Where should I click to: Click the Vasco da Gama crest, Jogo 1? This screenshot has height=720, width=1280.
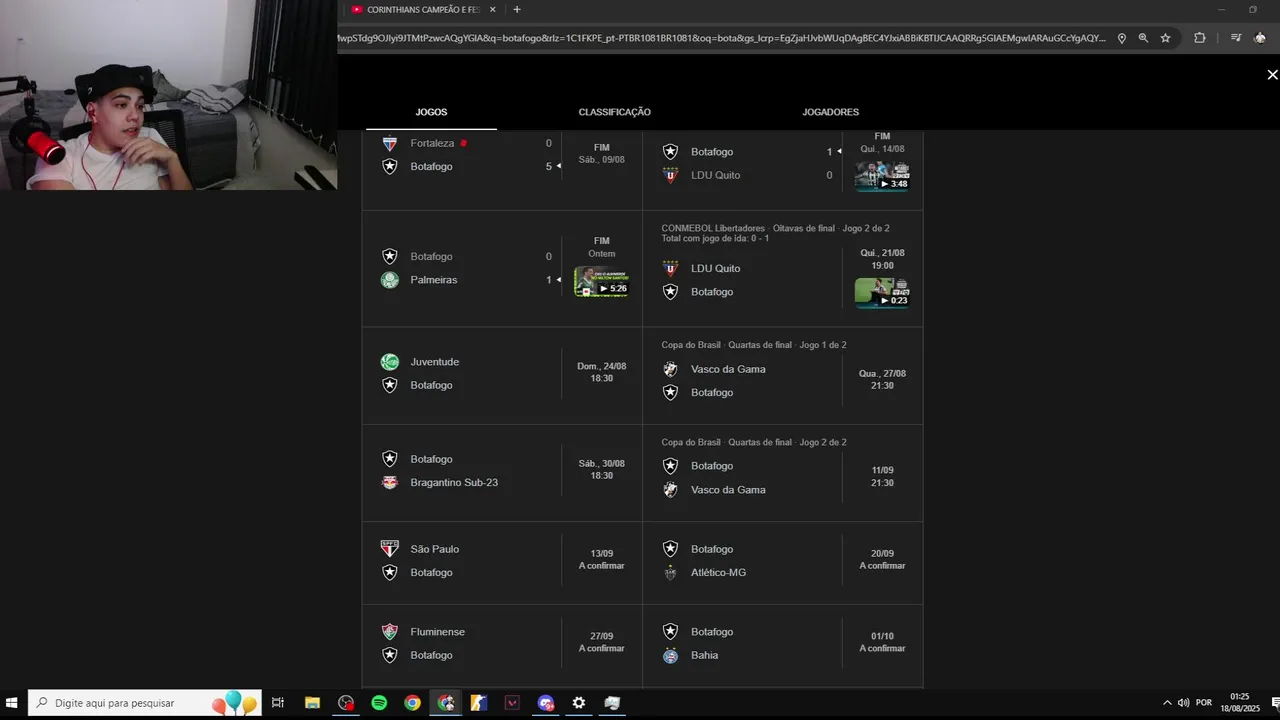[670, 369]
